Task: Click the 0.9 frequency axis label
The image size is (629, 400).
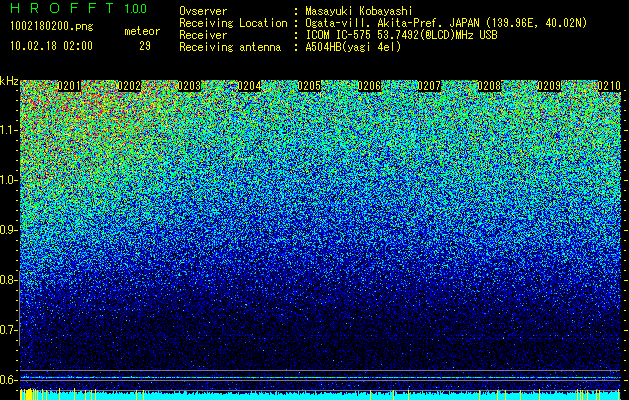Action: pos(8,230)
